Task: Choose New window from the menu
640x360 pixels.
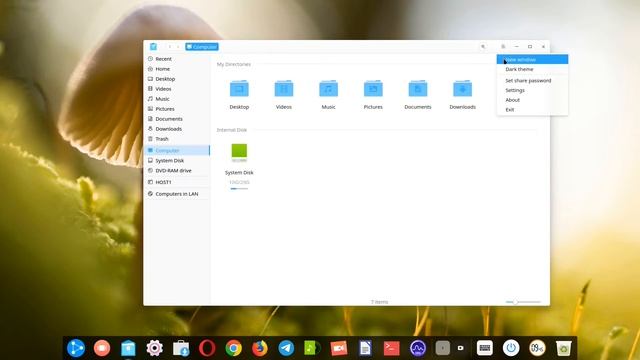Action: (x=532, y=60)
